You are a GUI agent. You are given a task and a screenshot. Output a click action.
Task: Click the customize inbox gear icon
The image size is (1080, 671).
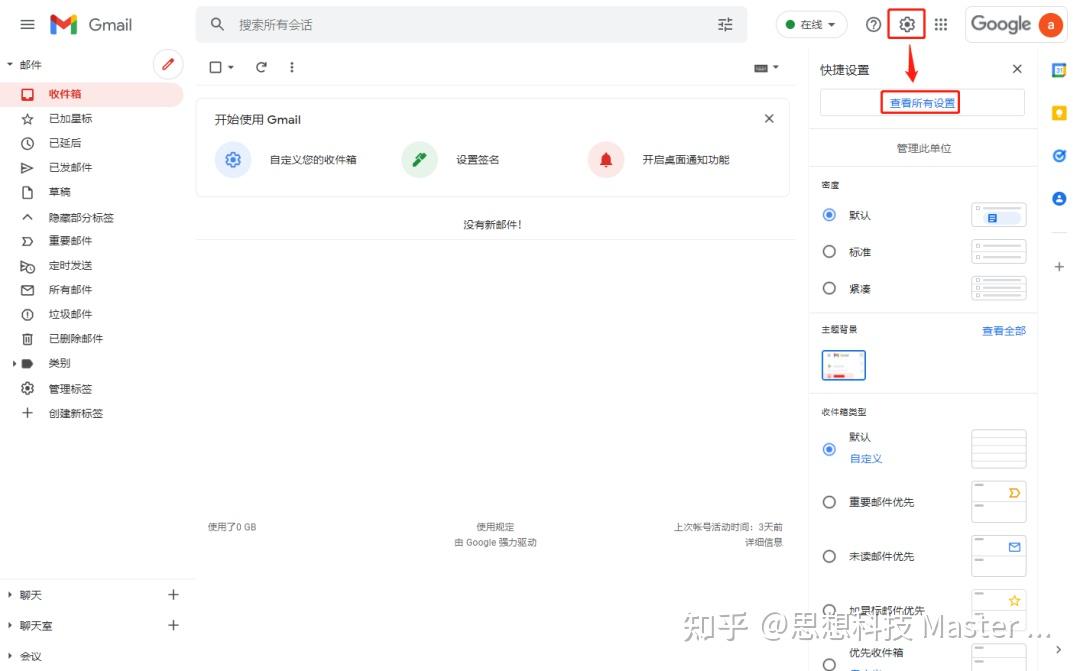233,160
